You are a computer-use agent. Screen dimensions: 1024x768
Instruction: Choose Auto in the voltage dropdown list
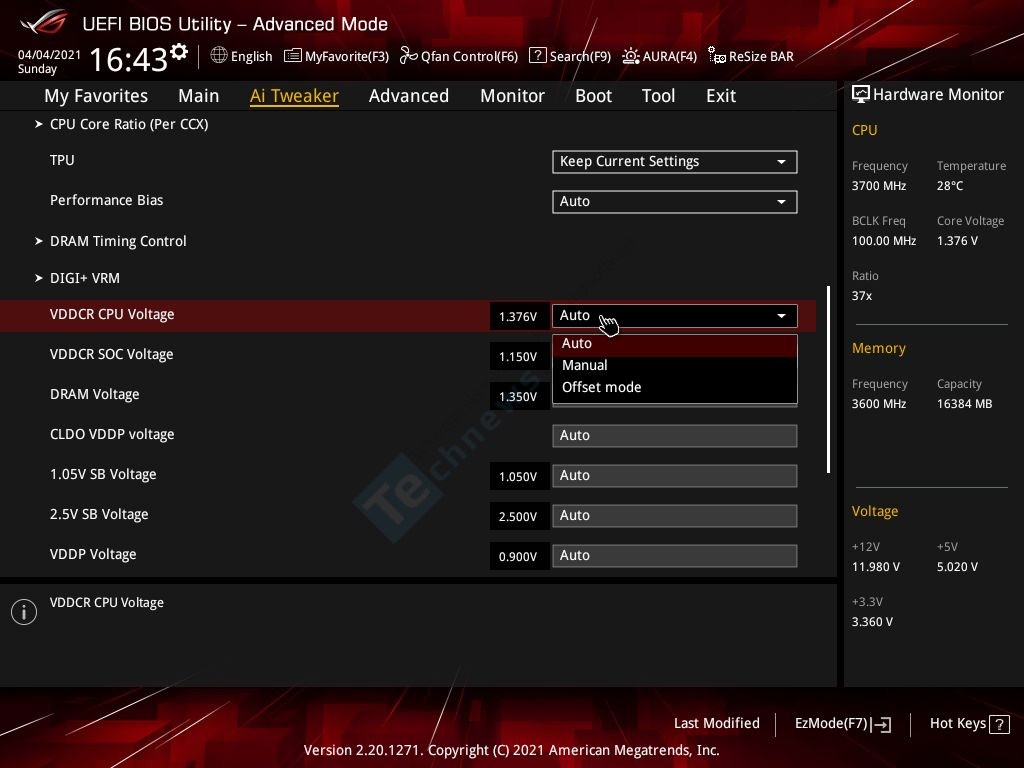tap(675, 344)
